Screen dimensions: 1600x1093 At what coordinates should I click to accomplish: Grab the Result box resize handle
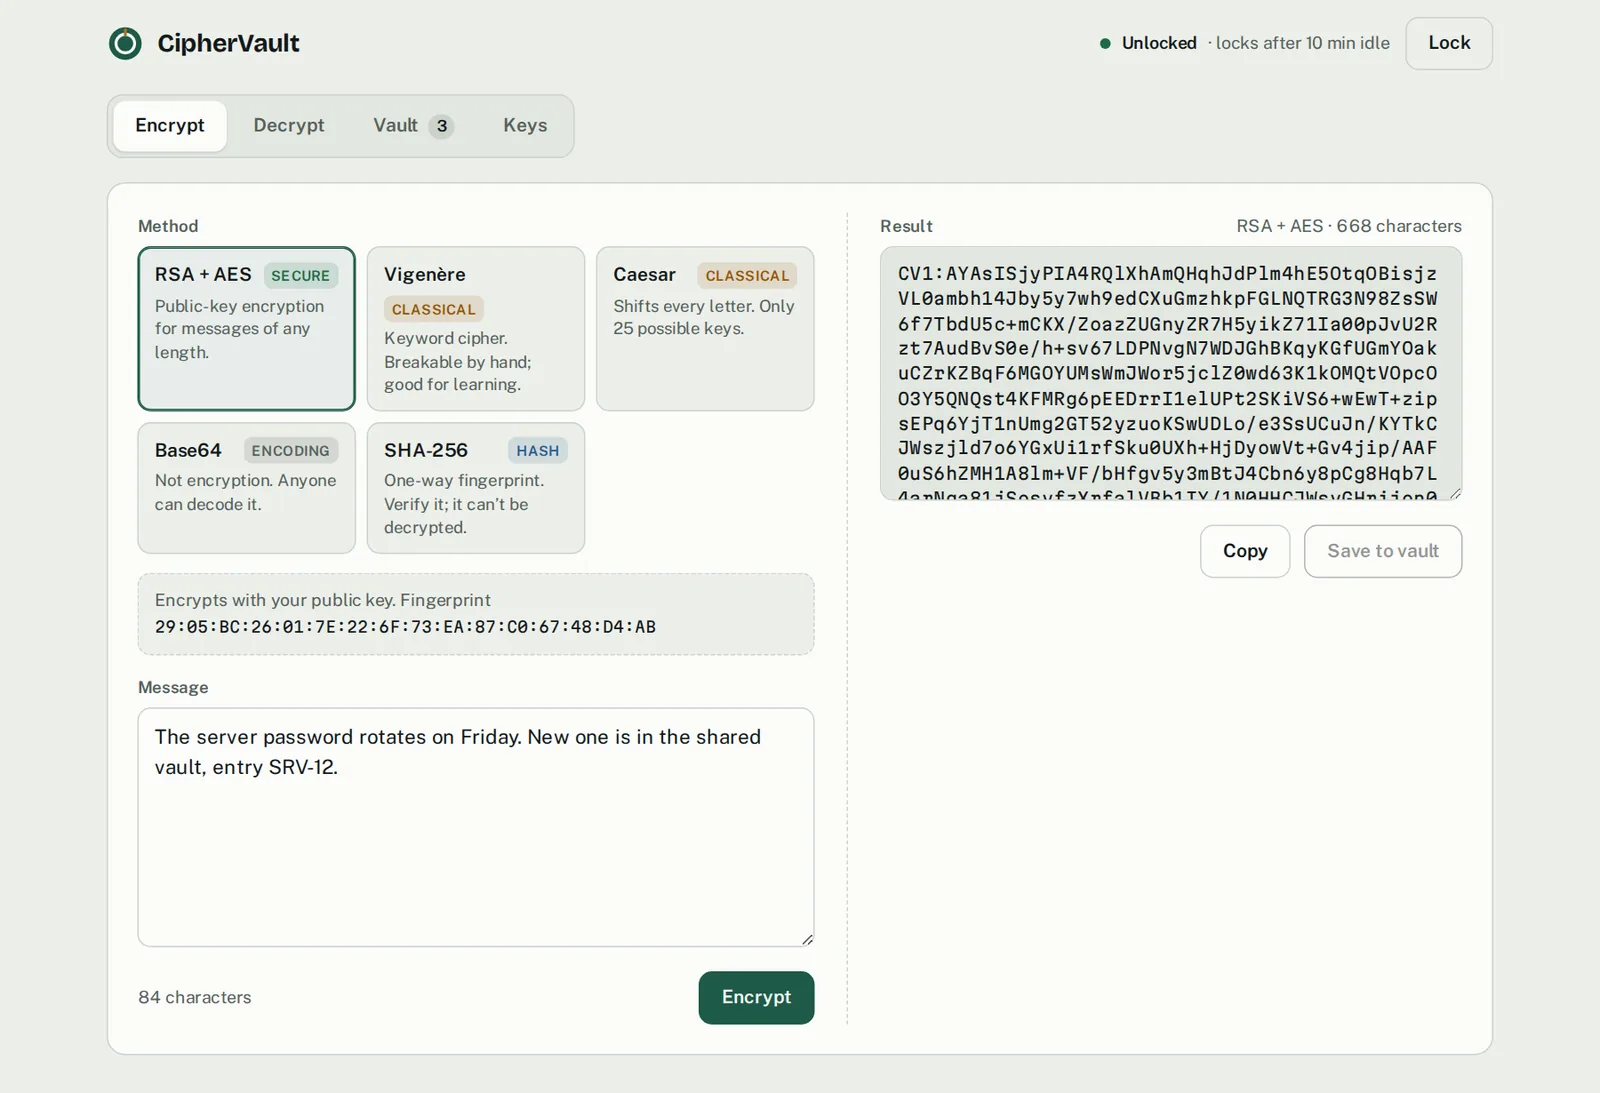click(x=1455, y=493)
